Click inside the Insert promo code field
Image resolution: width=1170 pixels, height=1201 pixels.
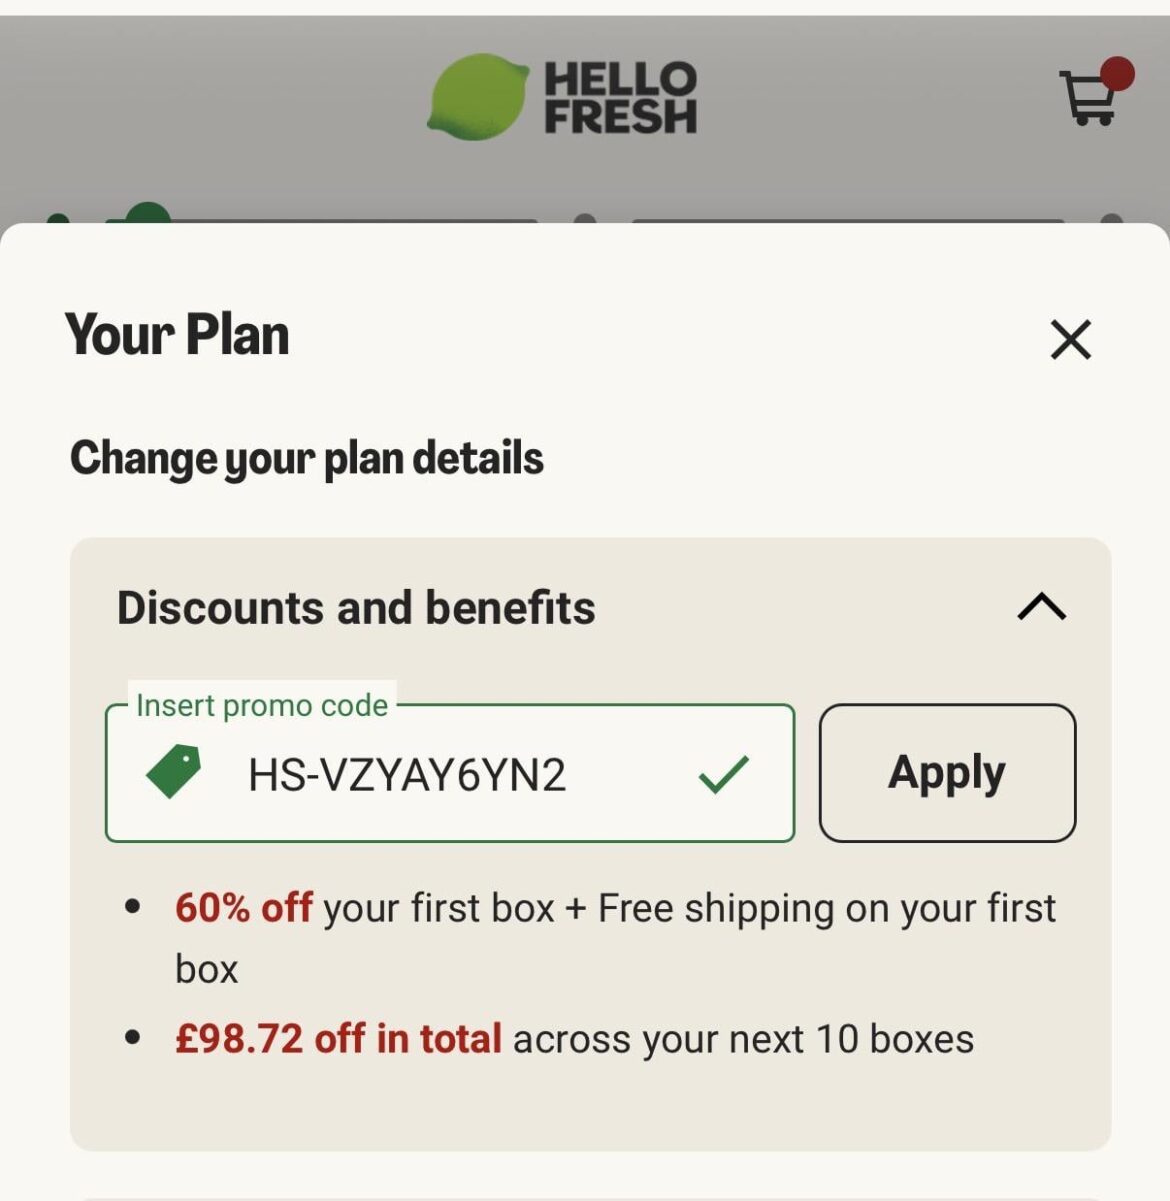click(450, 775)
